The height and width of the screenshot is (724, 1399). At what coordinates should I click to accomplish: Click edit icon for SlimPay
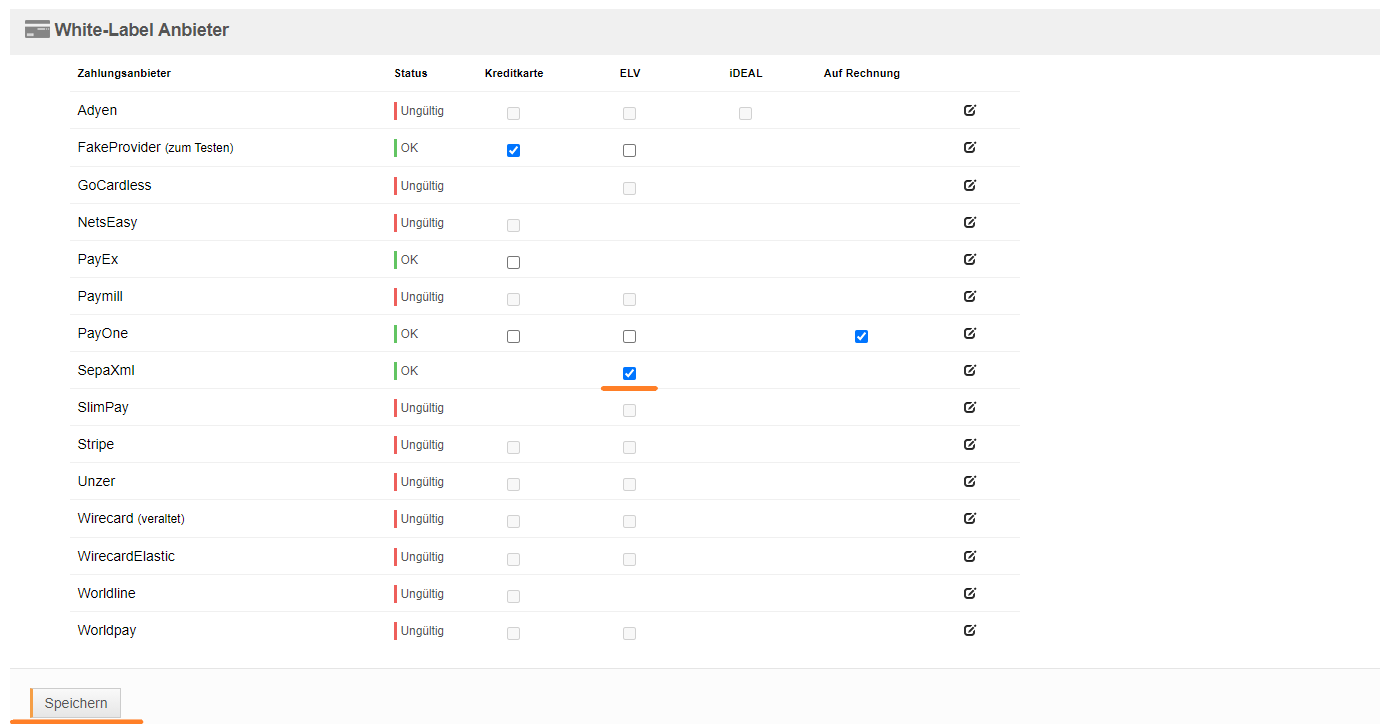tap(969, 407)
